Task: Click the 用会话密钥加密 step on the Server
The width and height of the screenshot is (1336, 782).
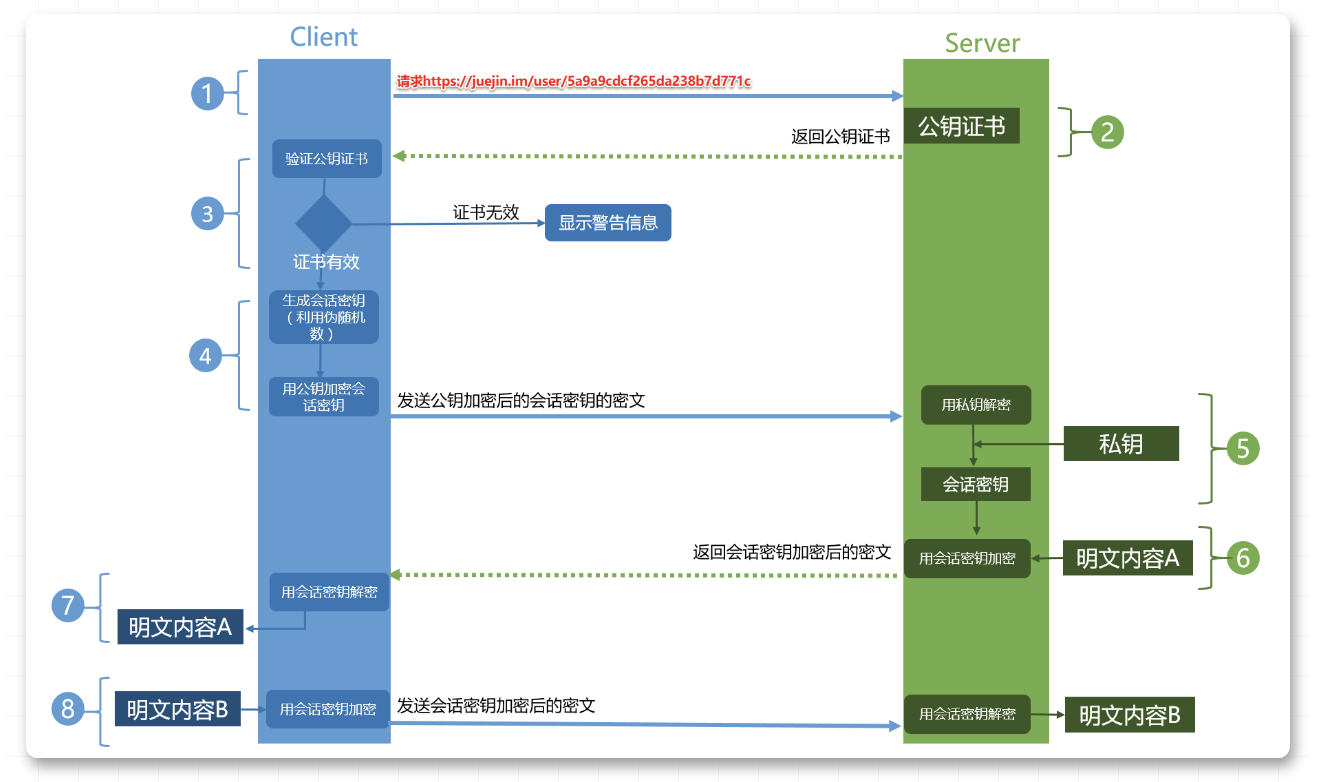Action: pos(967,558)
